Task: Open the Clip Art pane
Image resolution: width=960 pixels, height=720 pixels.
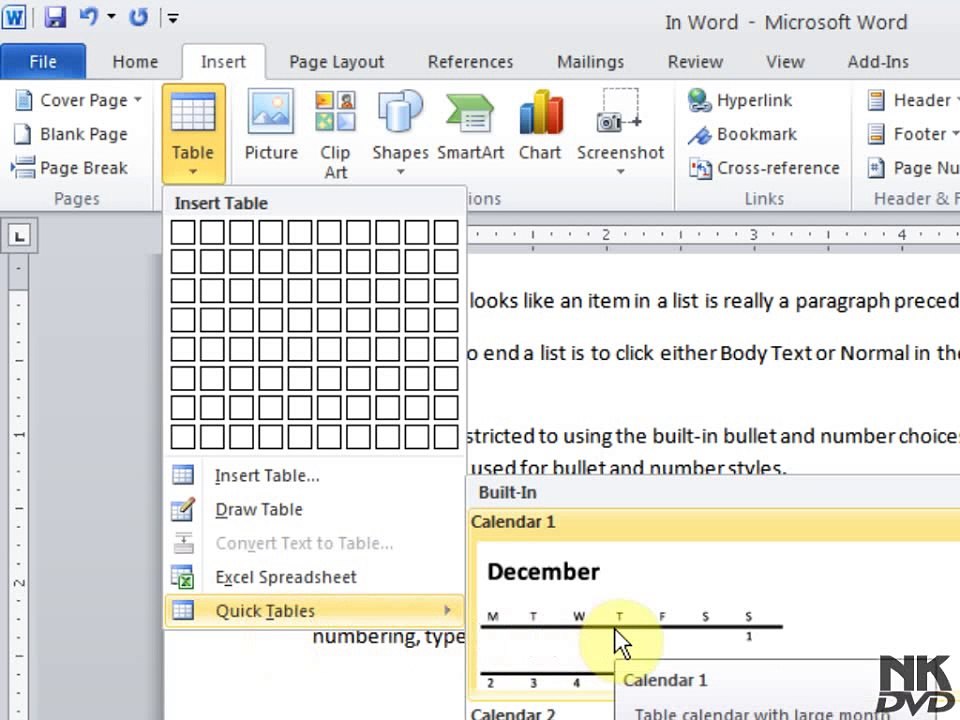Action: click(335, 135)
